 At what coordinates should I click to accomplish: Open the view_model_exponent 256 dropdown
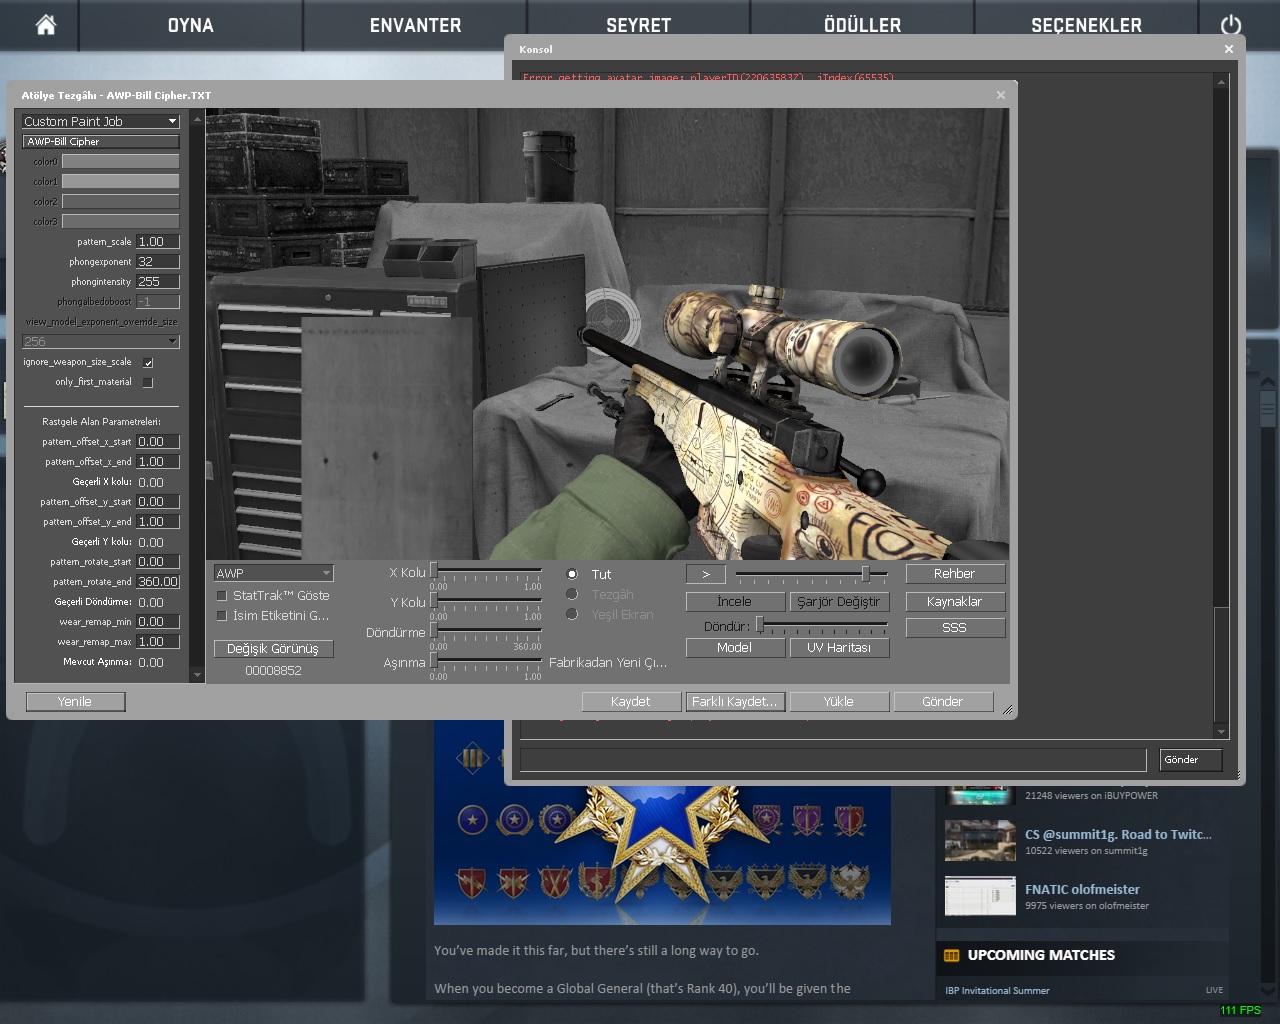pyautogui.click(x=100, y=341)
